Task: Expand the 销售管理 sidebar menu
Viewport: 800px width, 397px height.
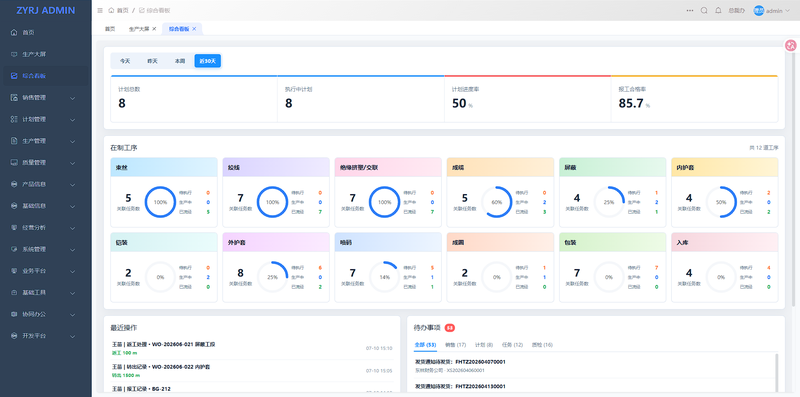Action: tap(46, 97)
